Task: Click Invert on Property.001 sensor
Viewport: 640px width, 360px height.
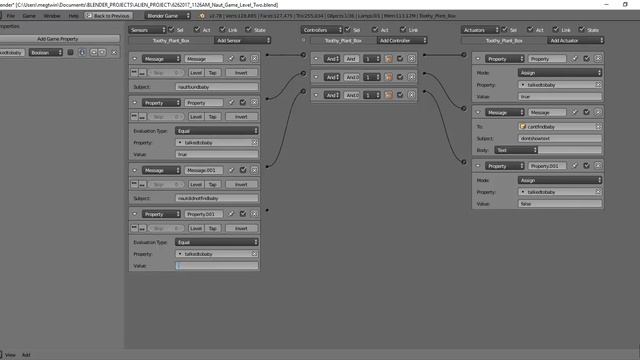Action: (x=241, y=228)
